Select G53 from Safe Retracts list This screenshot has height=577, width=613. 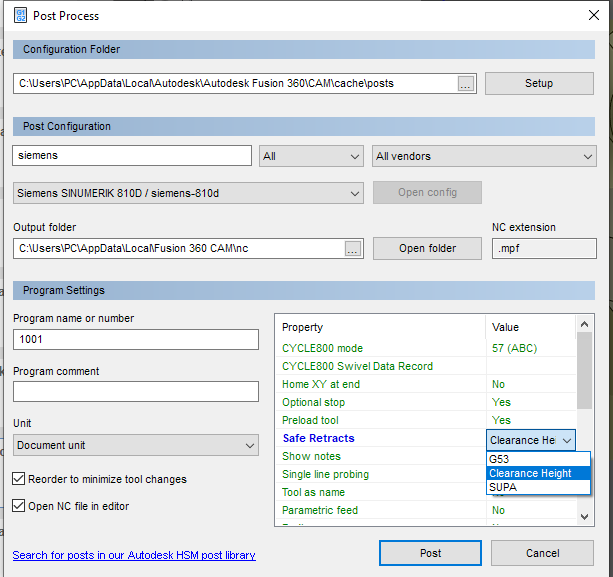coord(538,459)
